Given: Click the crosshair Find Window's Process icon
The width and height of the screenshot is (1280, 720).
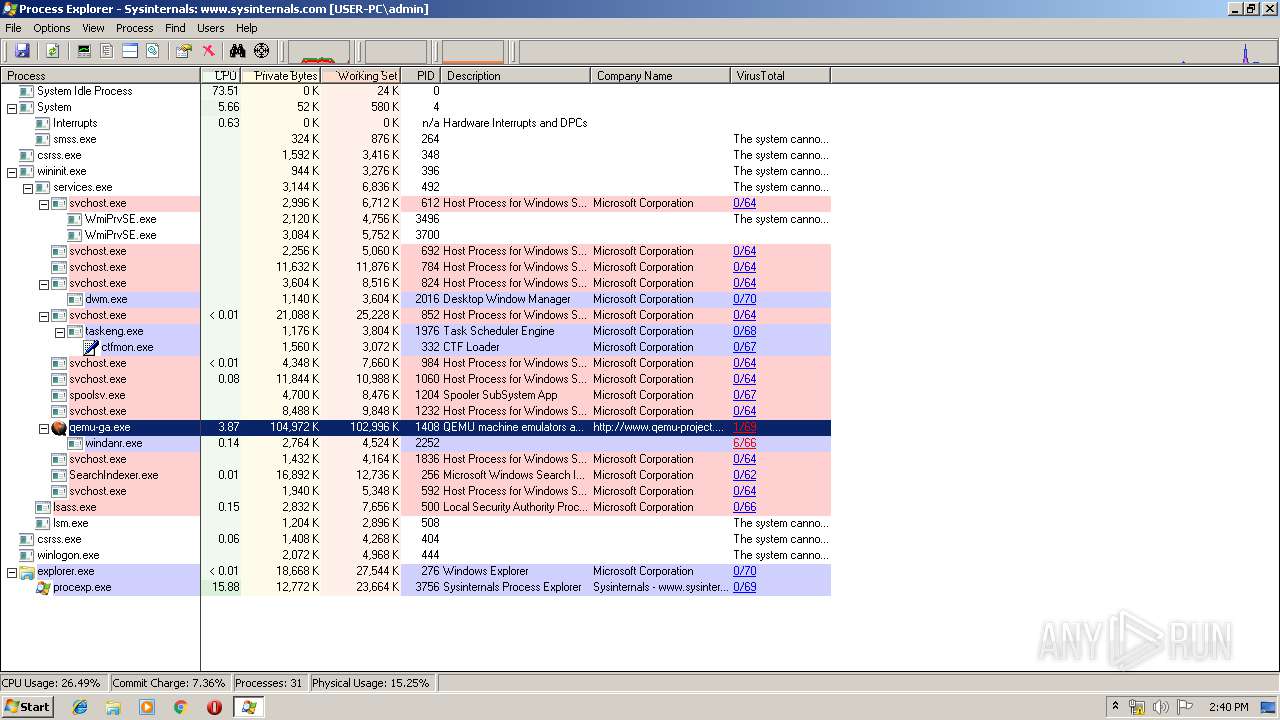Looking at the screenshot, I should tap(262, 51).
